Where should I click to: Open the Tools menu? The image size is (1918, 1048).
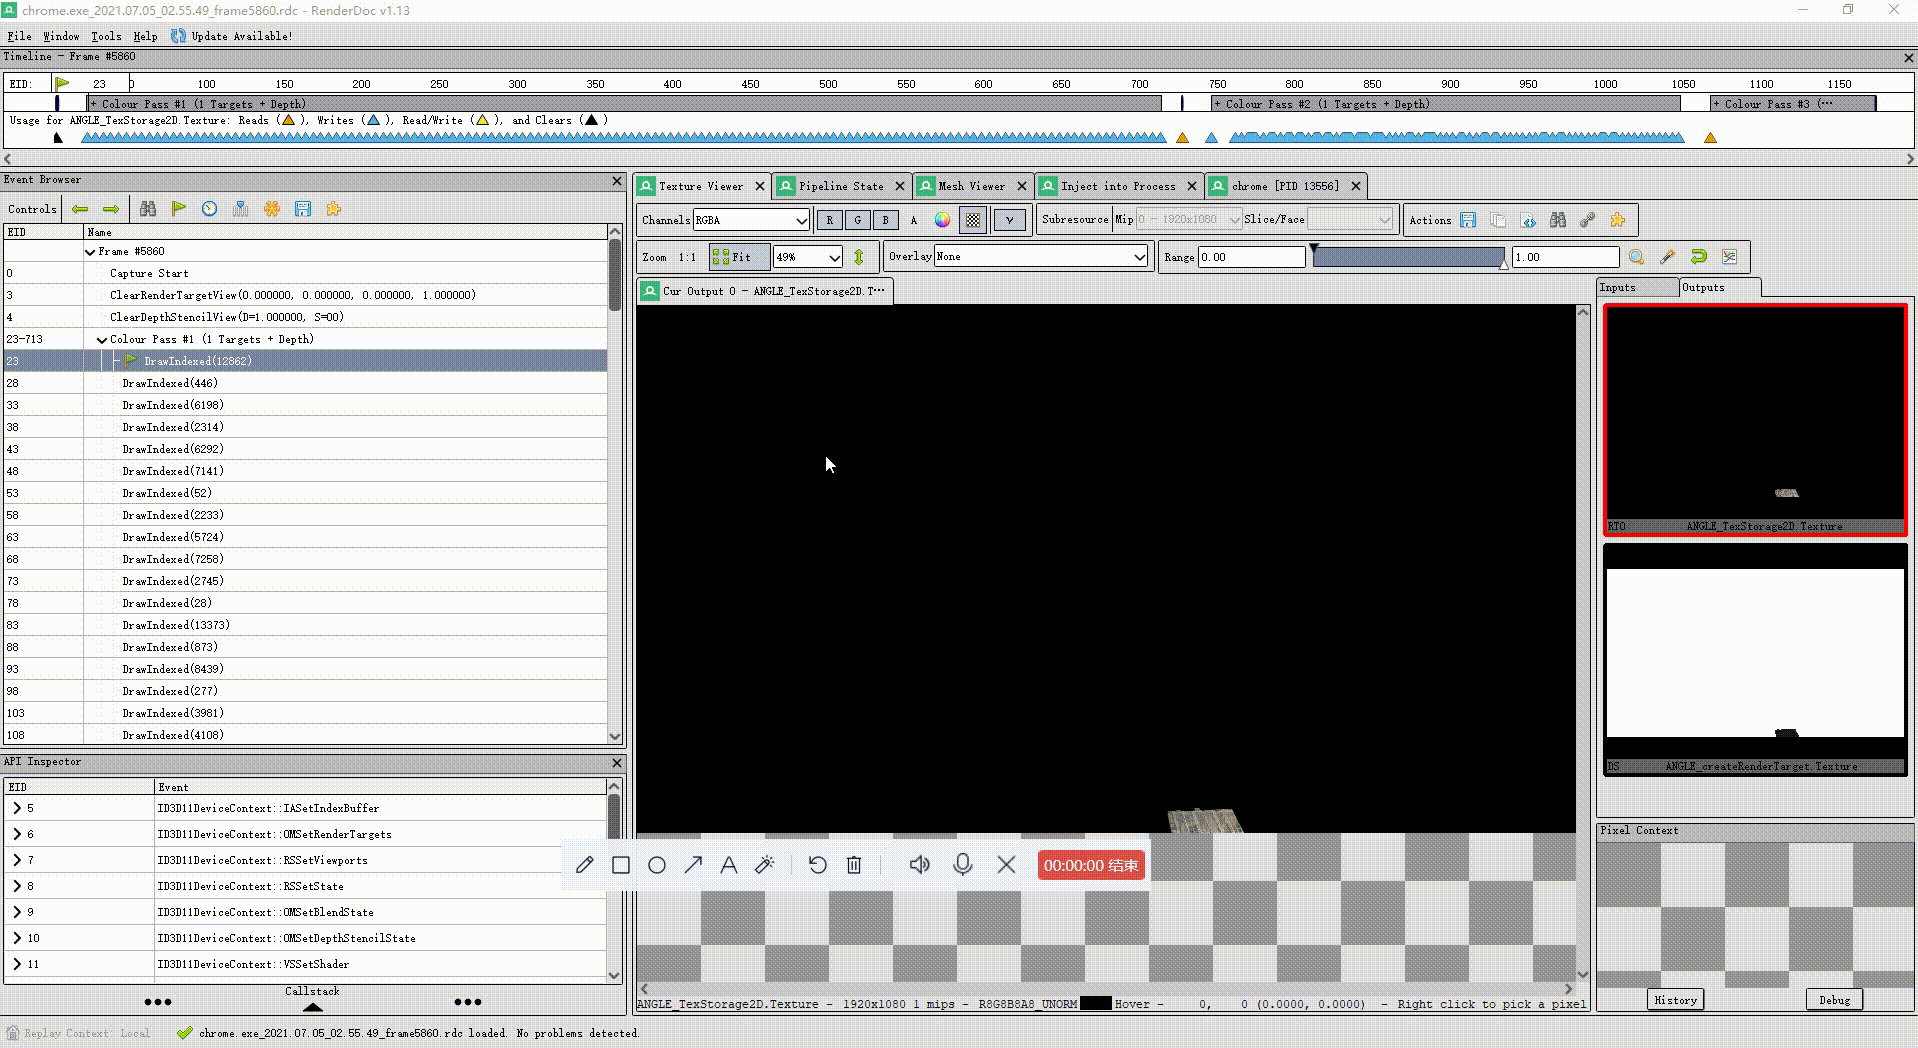(x=106, y=36)
